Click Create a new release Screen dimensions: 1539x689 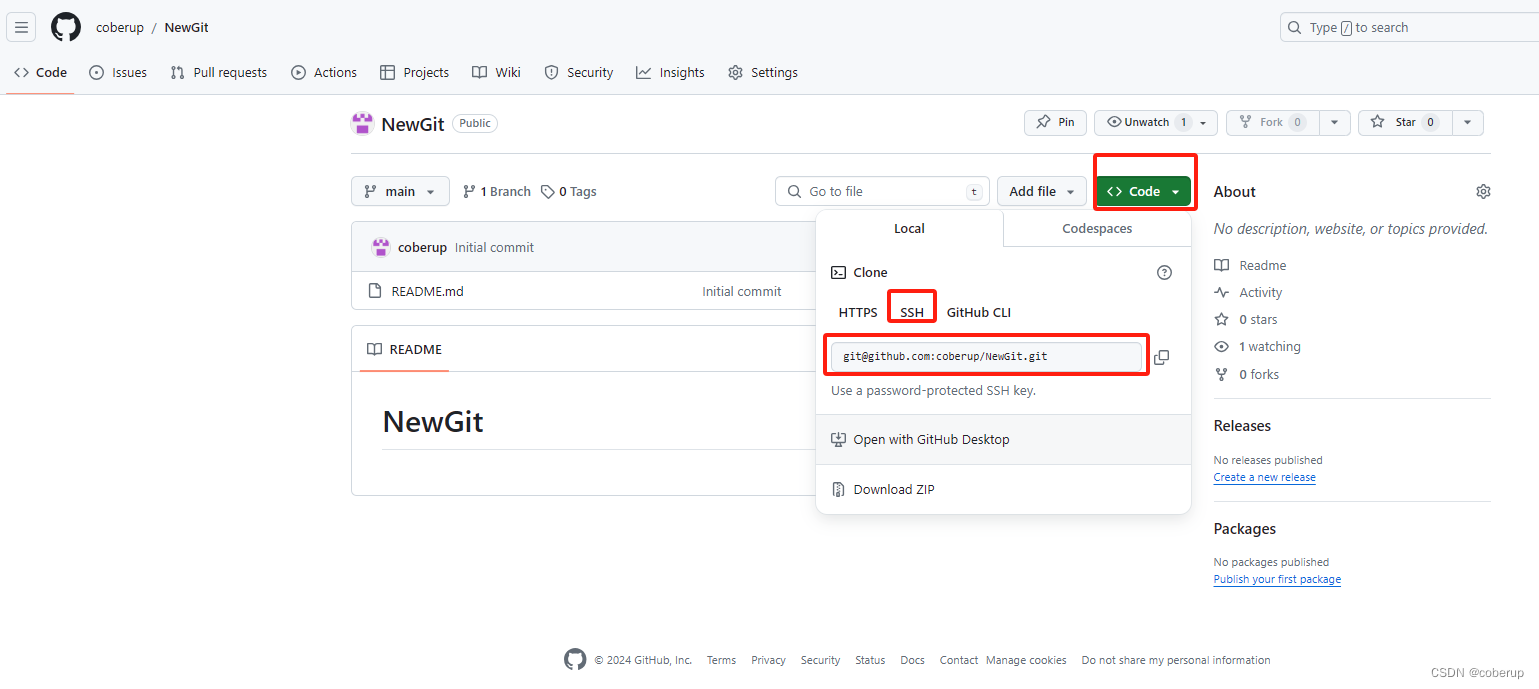tap(1264, 477)
